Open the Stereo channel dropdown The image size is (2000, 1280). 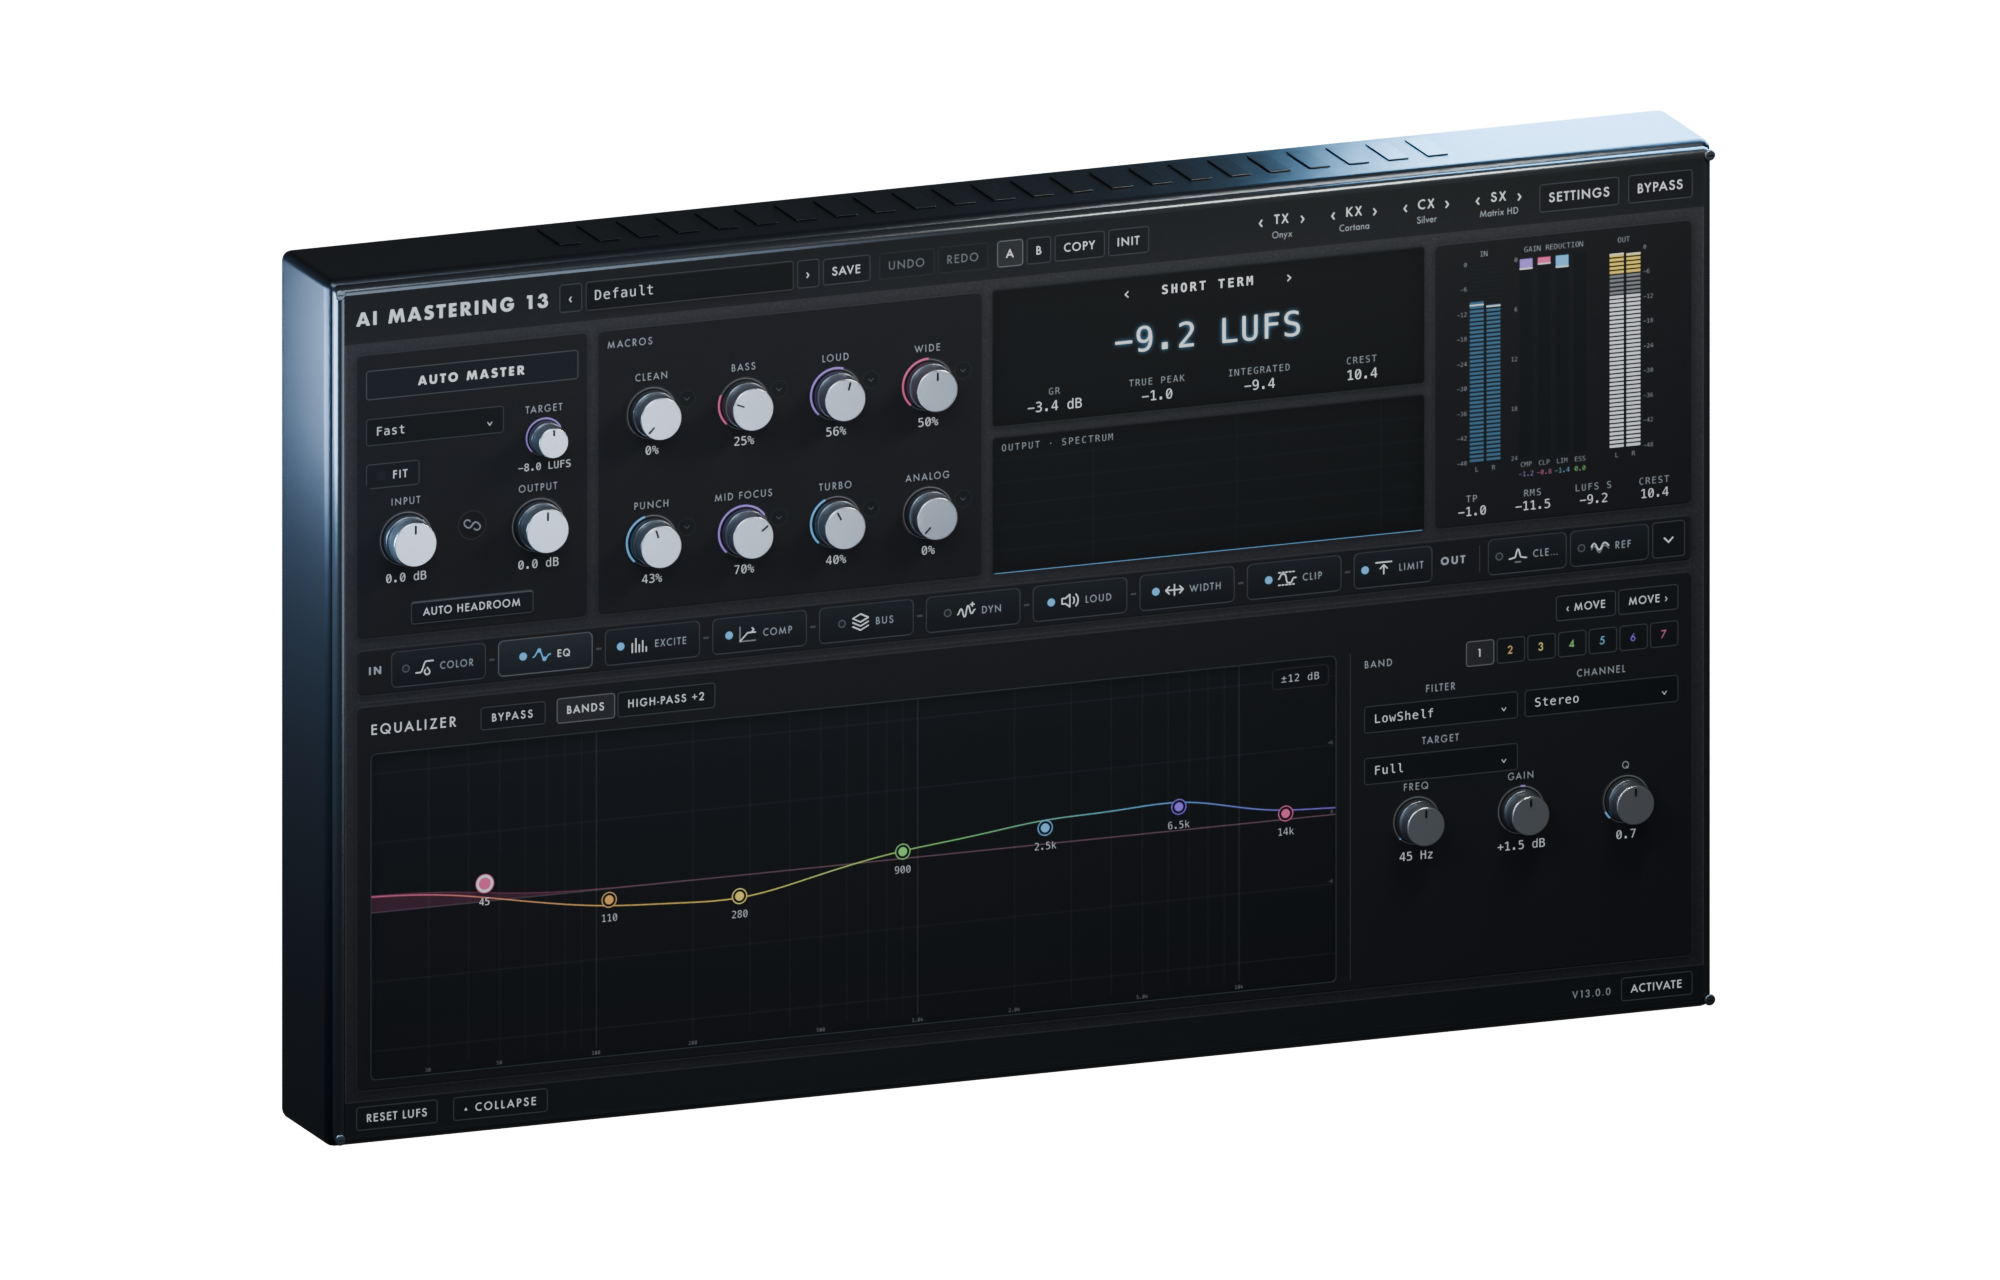[1600, 697]
